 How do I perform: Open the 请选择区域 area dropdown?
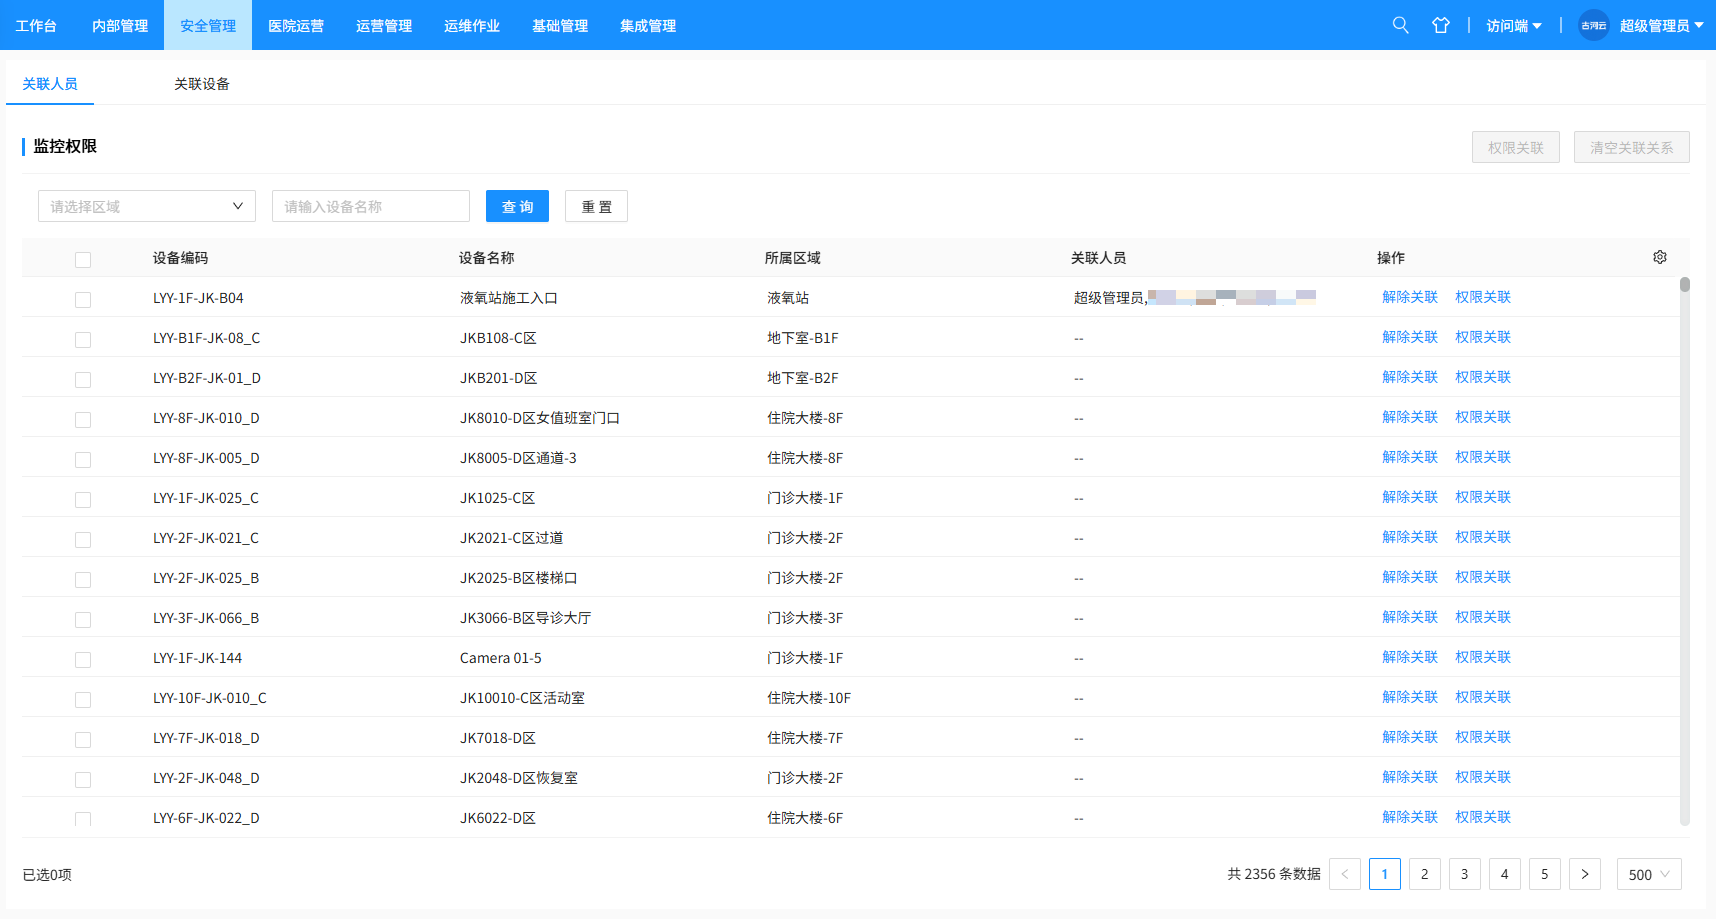(x=147, y=206)
